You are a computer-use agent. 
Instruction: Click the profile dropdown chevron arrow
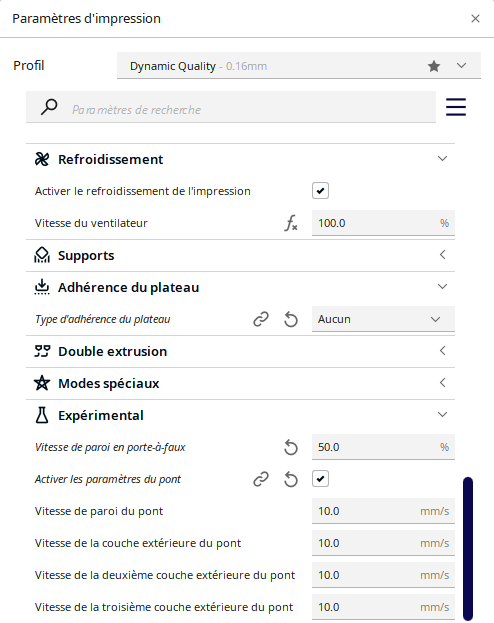461,66
